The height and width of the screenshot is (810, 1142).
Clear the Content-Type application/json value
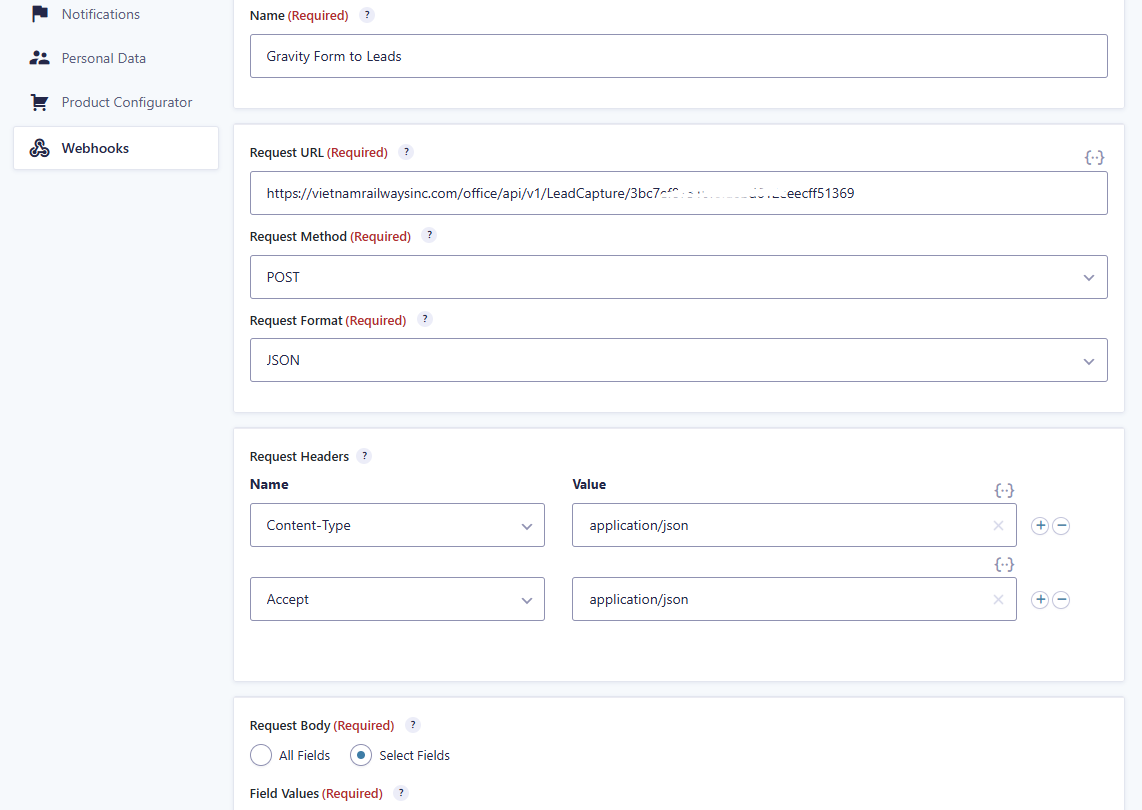(998, 526)
